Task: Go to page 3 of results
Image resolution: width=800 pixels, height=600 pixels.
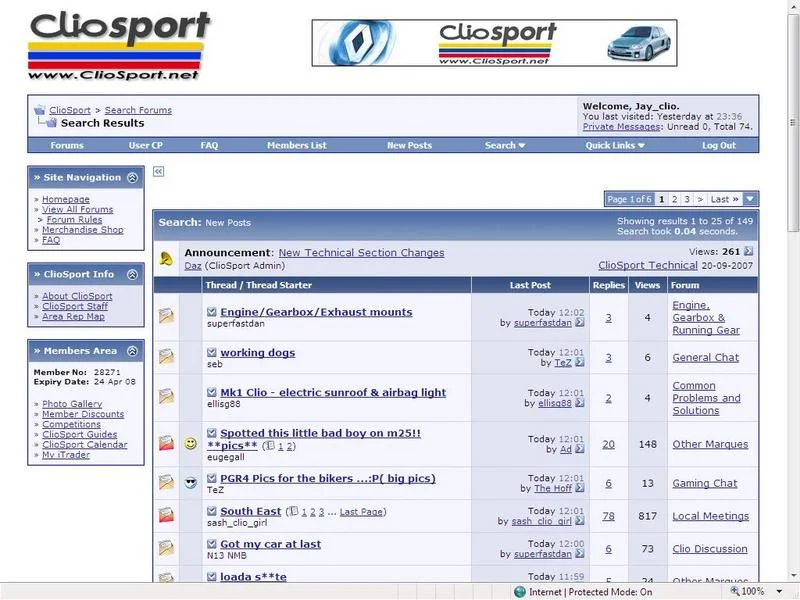Action: [x=687, y=199]
